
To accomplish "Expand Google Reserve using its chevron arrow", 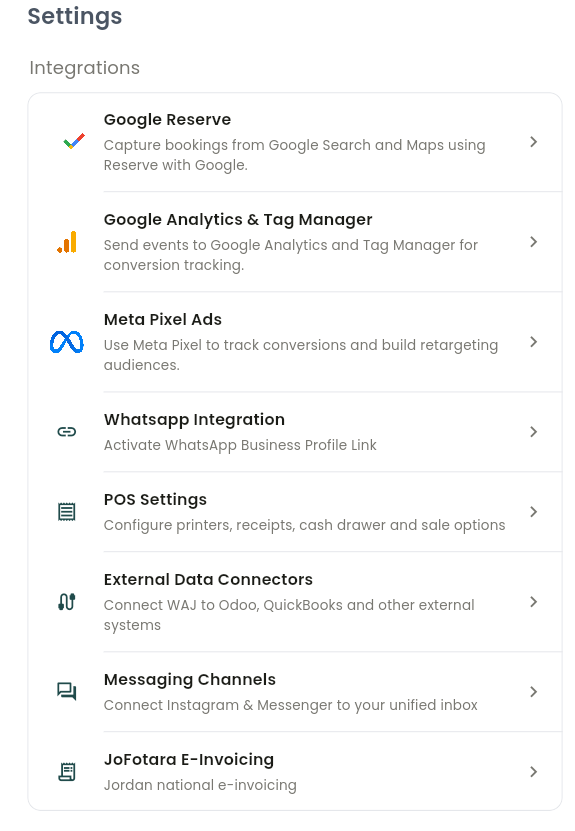I will [534, 142].
